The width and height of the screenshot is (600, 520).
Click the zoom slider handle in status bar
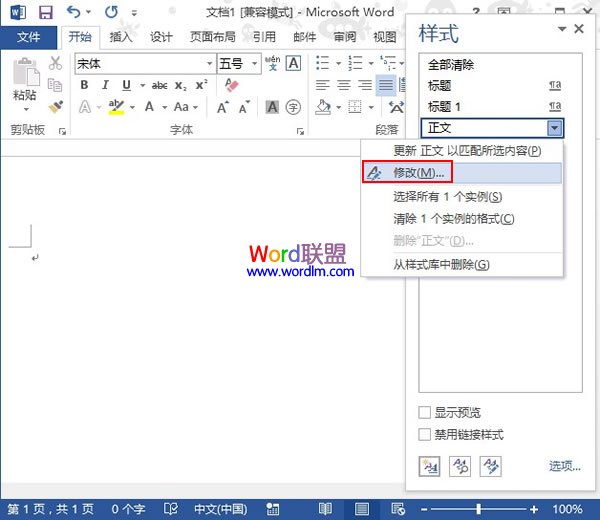[x=478, y=508]
